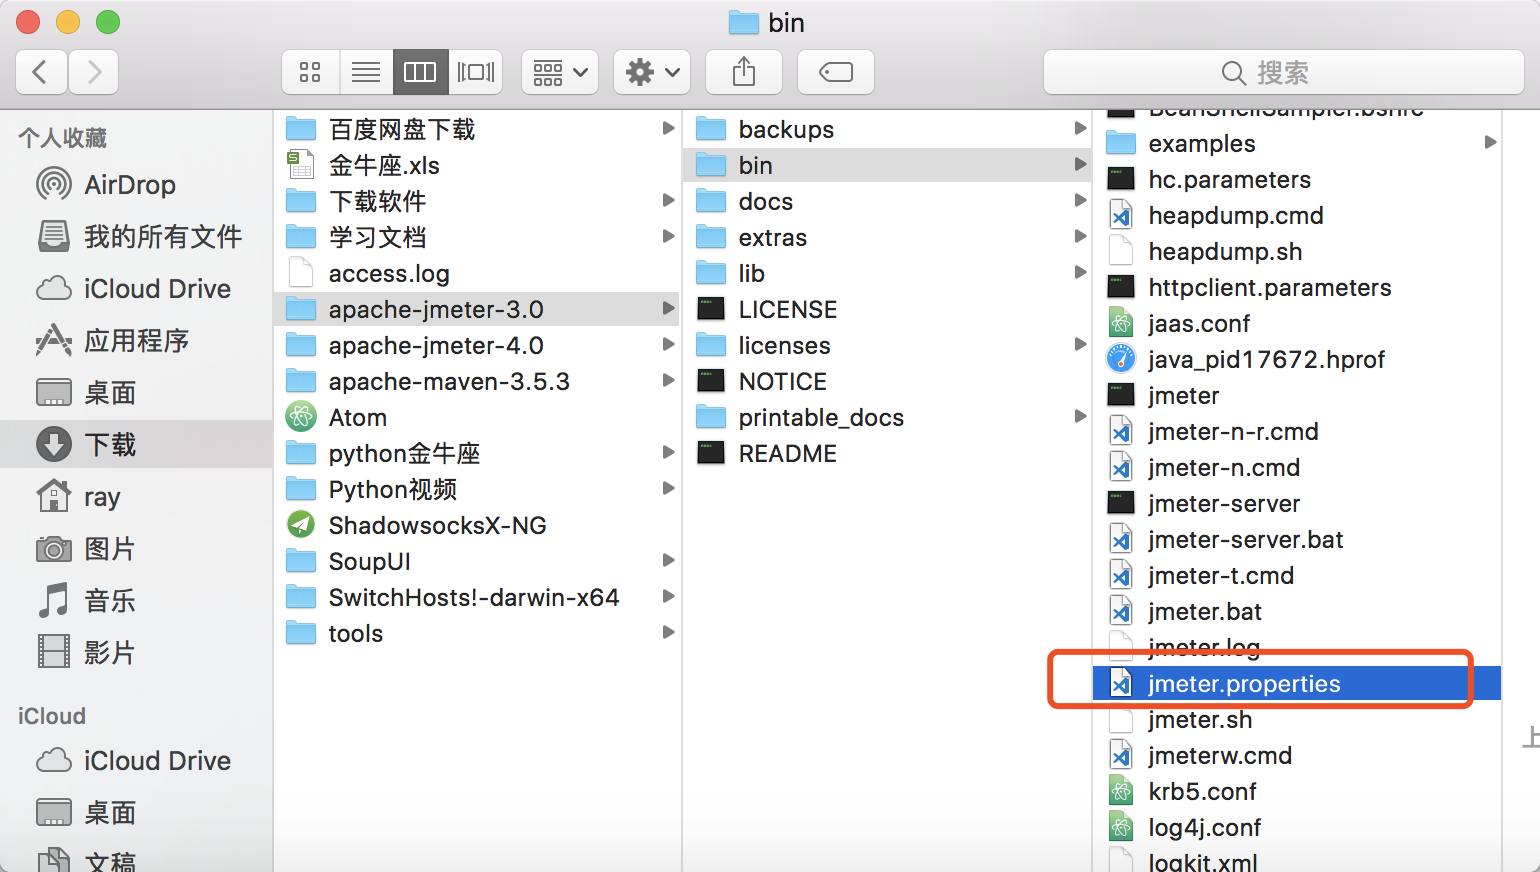Select the python金牛座 folder
1540x872 pixels.
tap(477, 453)
